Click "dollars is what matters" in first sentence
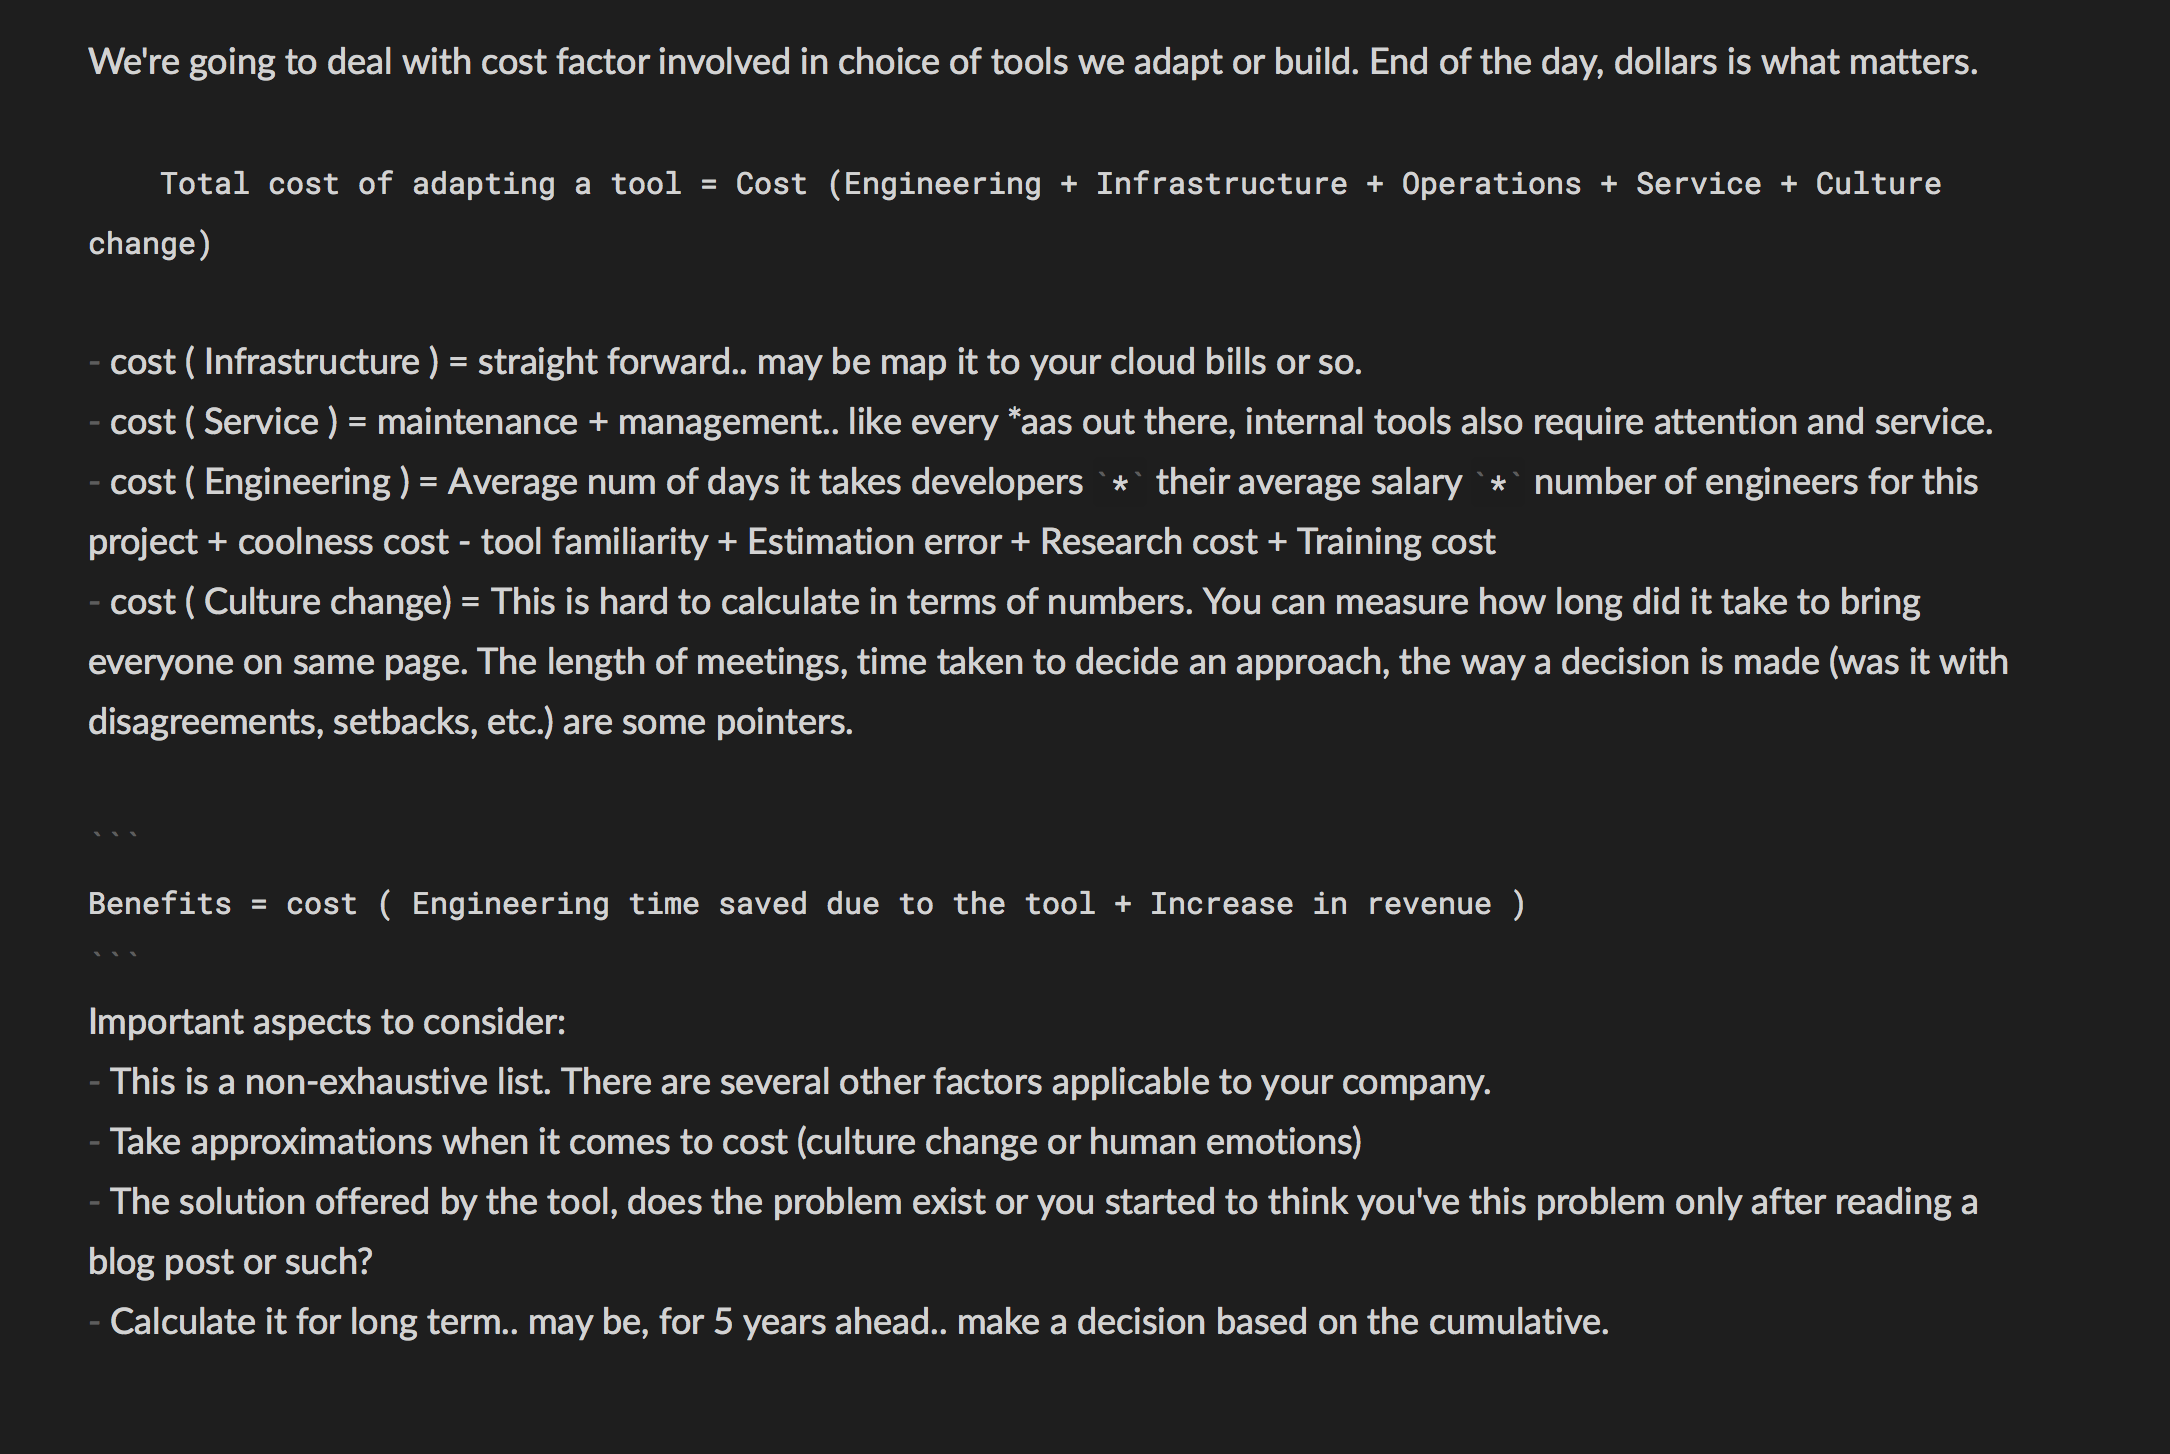This screenshot has width=2170, height=1454. click(x=1795, y=62)
